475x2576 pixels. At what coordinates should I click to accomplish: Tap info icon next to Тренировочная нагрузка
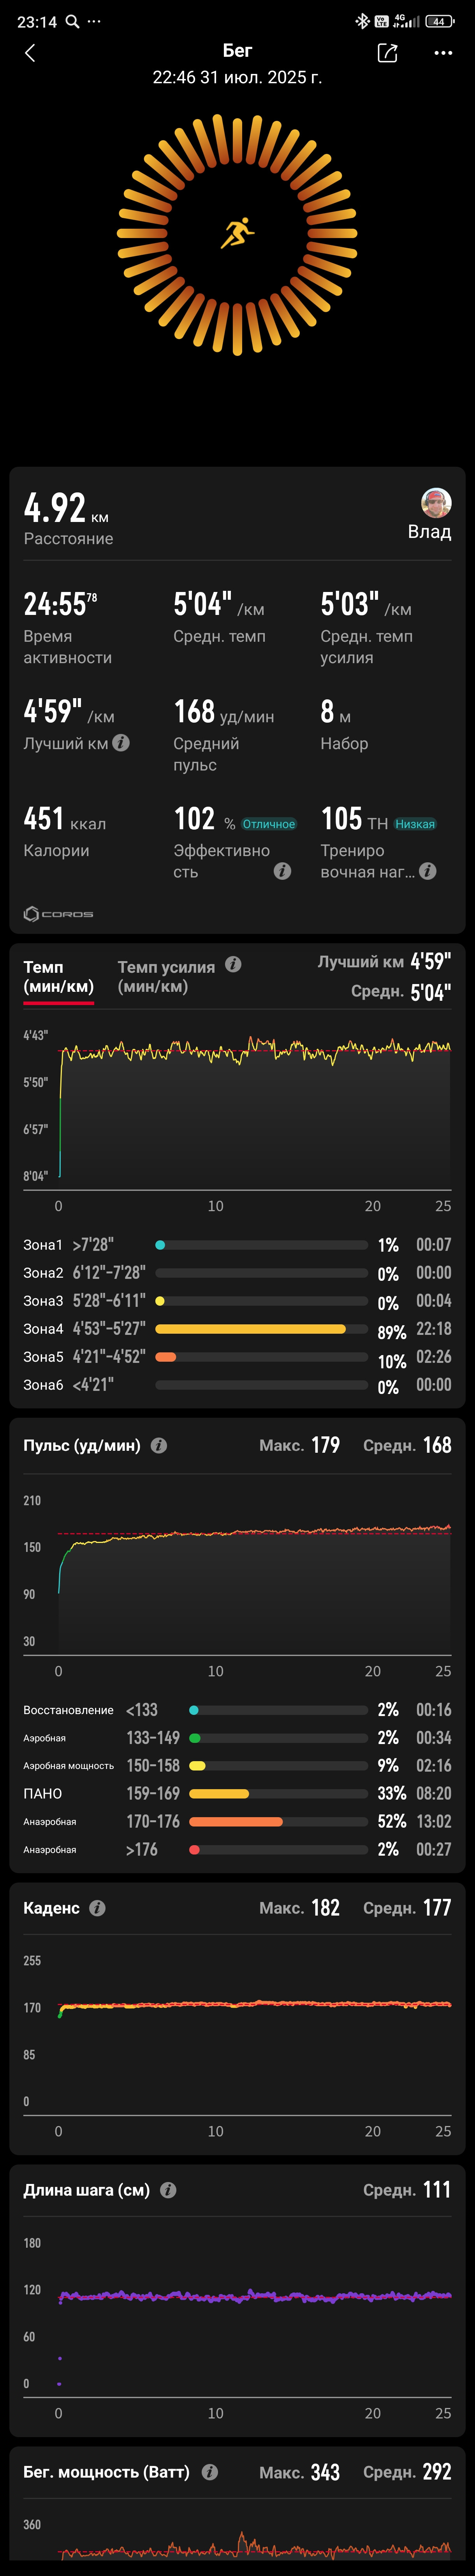(427, 871)
